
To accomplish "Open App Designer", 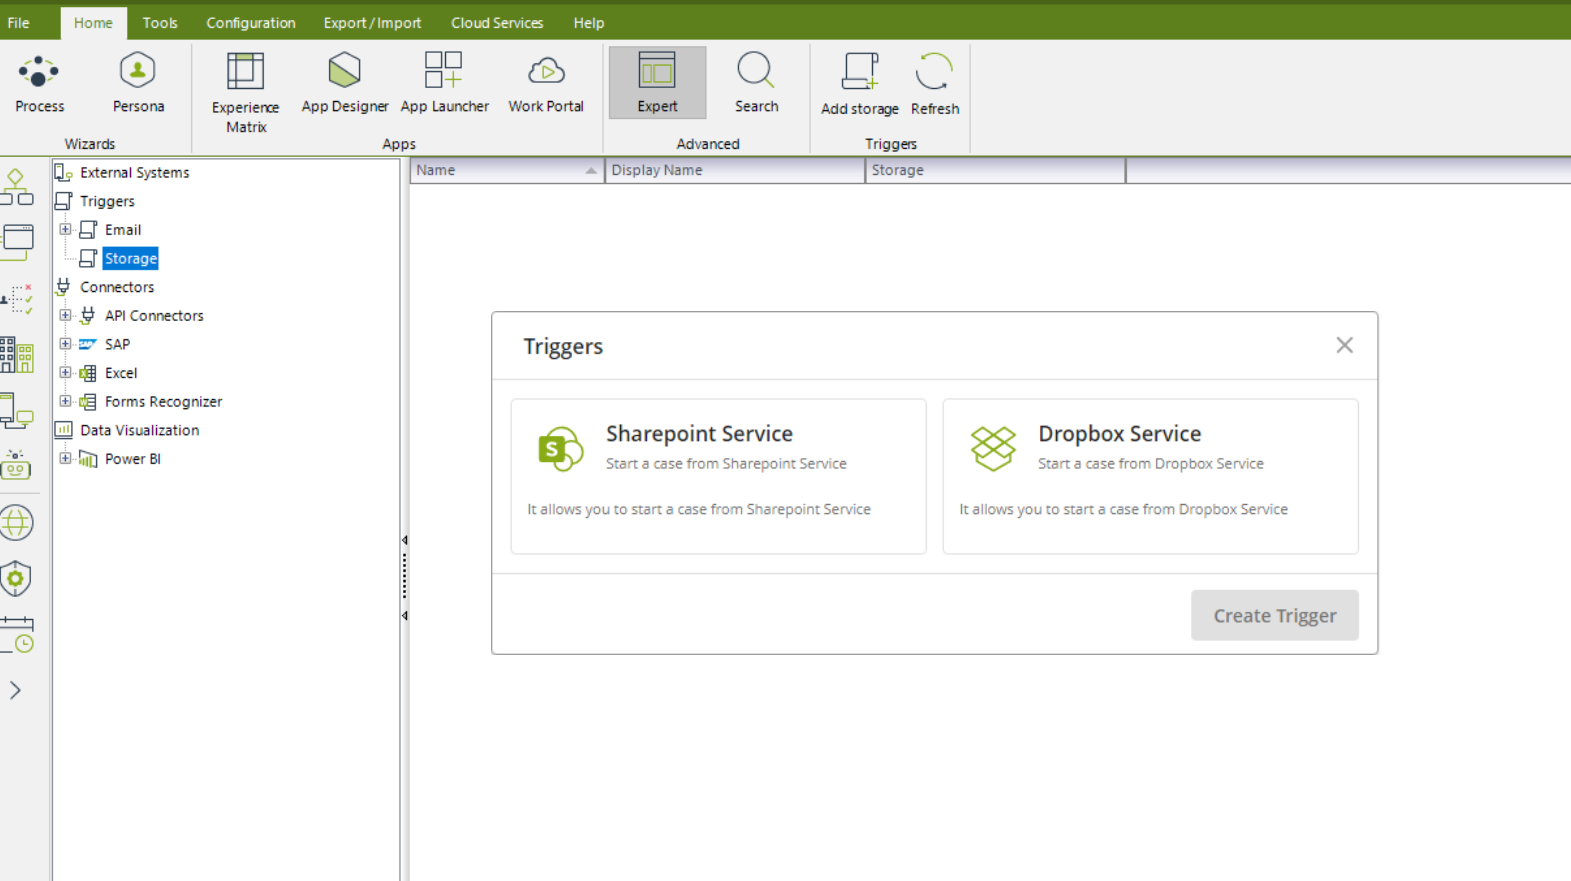I will click(344, 83).
